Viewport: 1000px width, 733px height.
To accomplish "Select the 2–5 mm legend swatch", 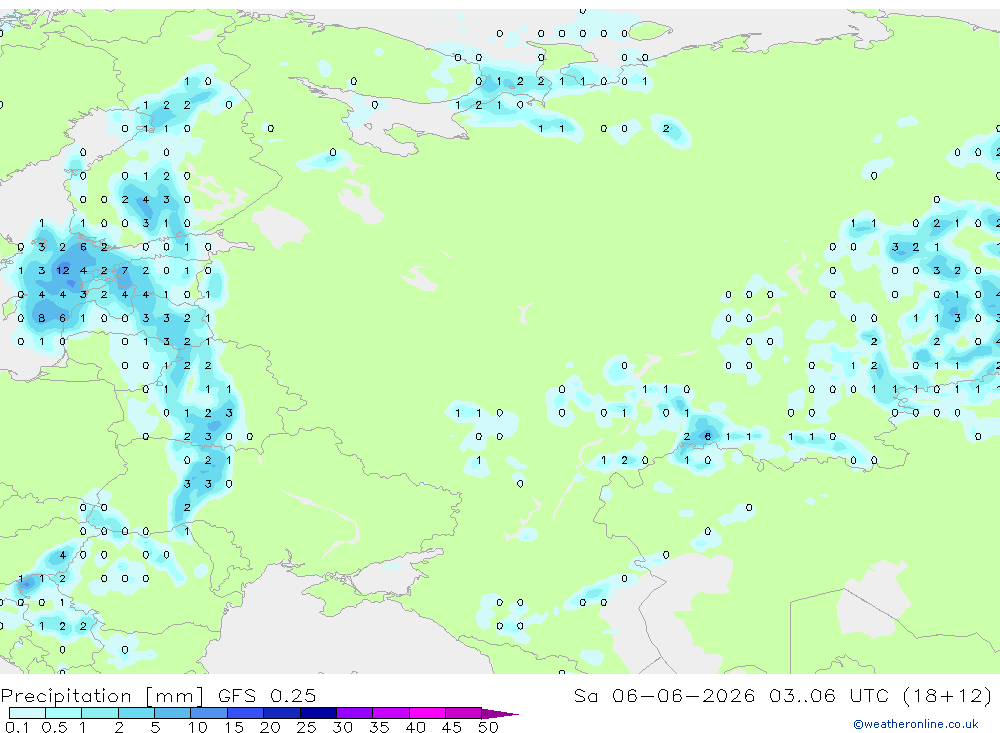I will coord(136,713).
